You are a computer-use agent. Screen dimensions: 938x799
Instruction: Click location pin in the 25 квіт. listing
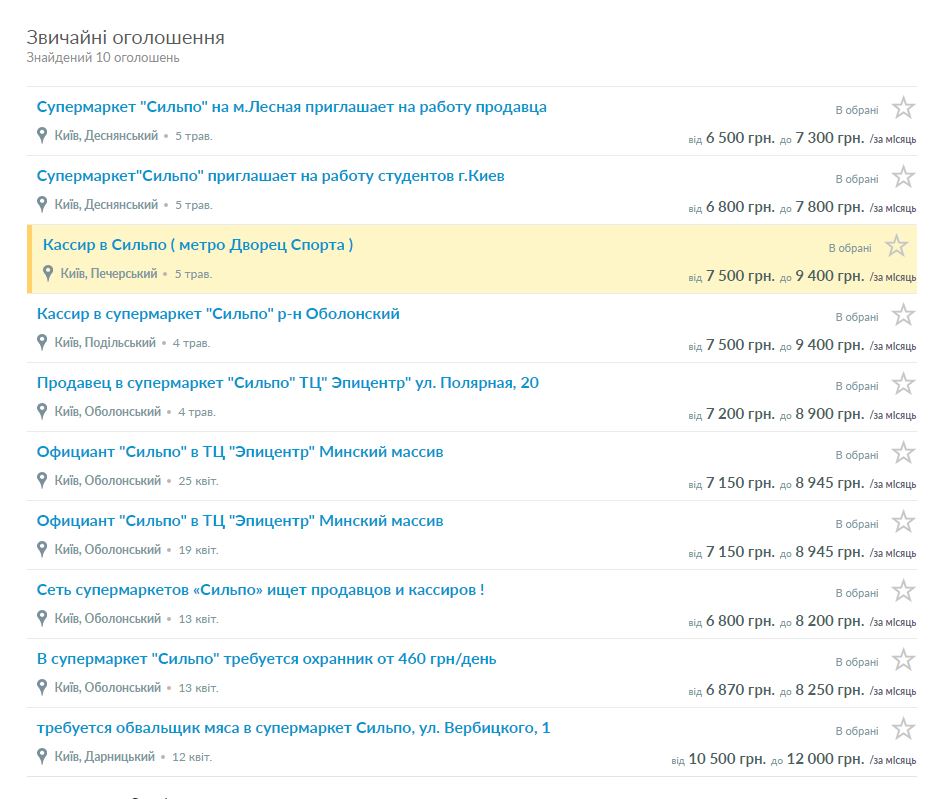point(42,480)
